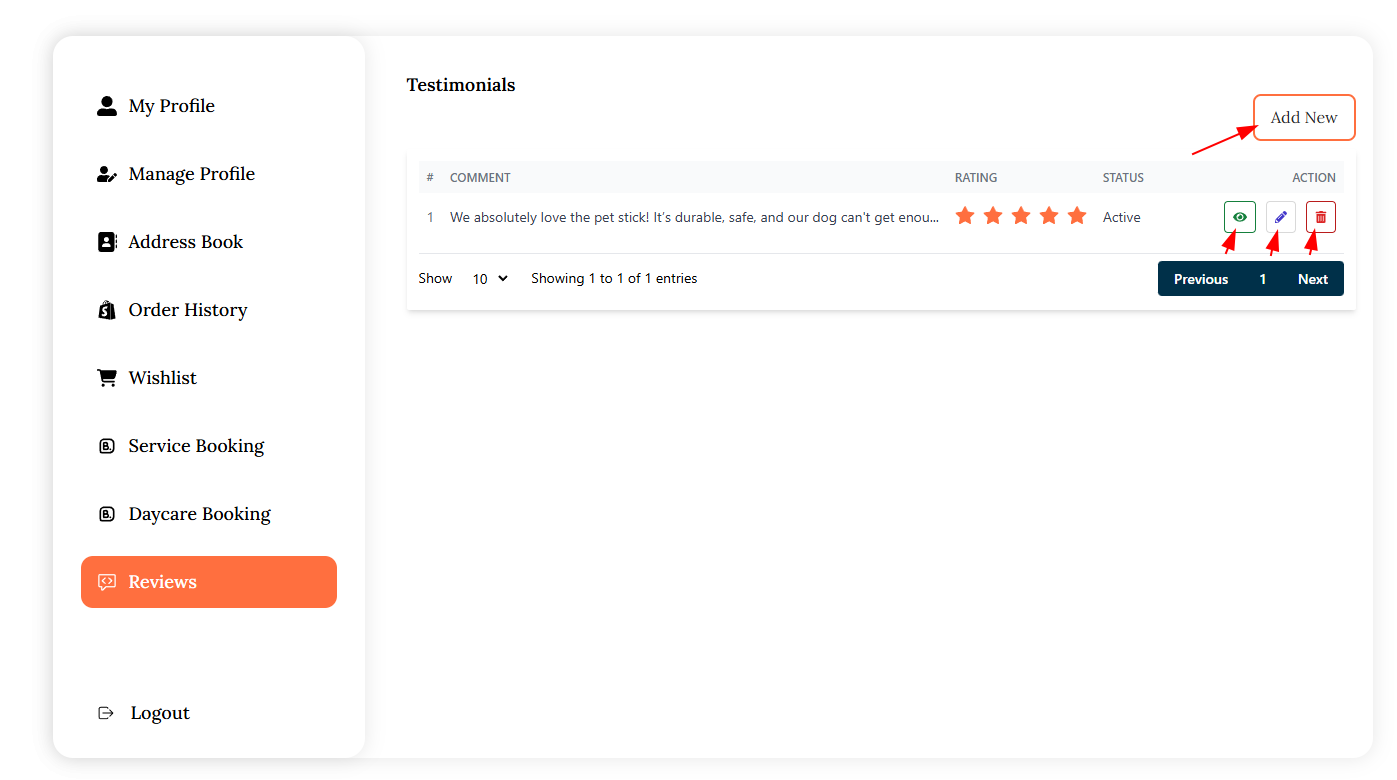Click the testimonial comment text
The image size is (1397, 780).
(694, 217)
